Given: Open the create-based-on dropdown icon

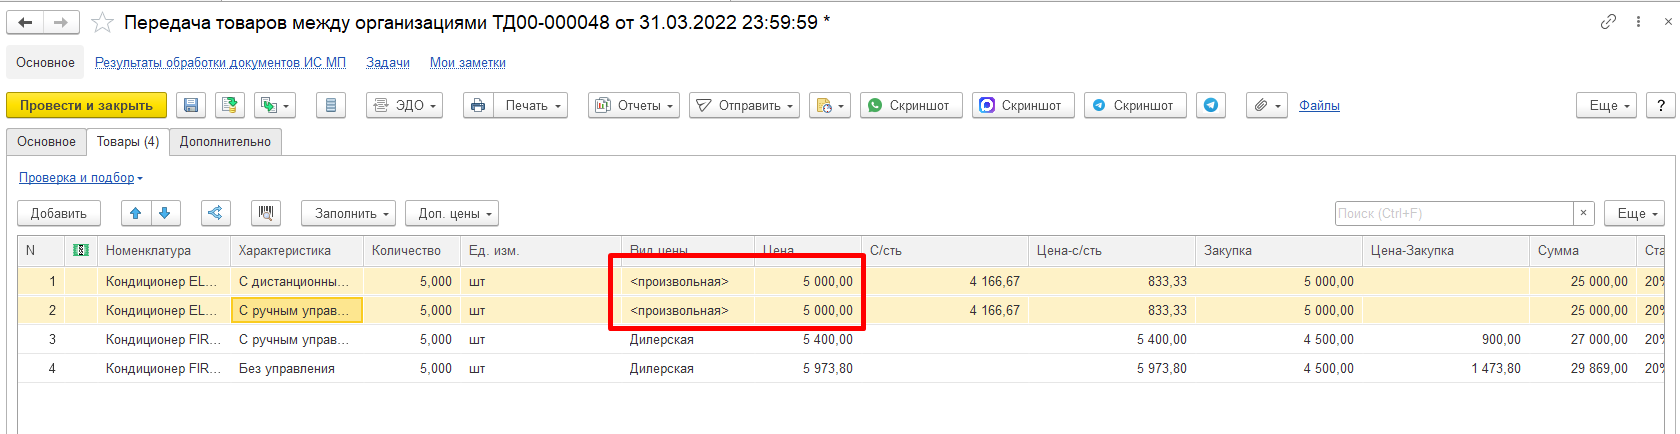Looking at the screenshot, I should 275,105.
